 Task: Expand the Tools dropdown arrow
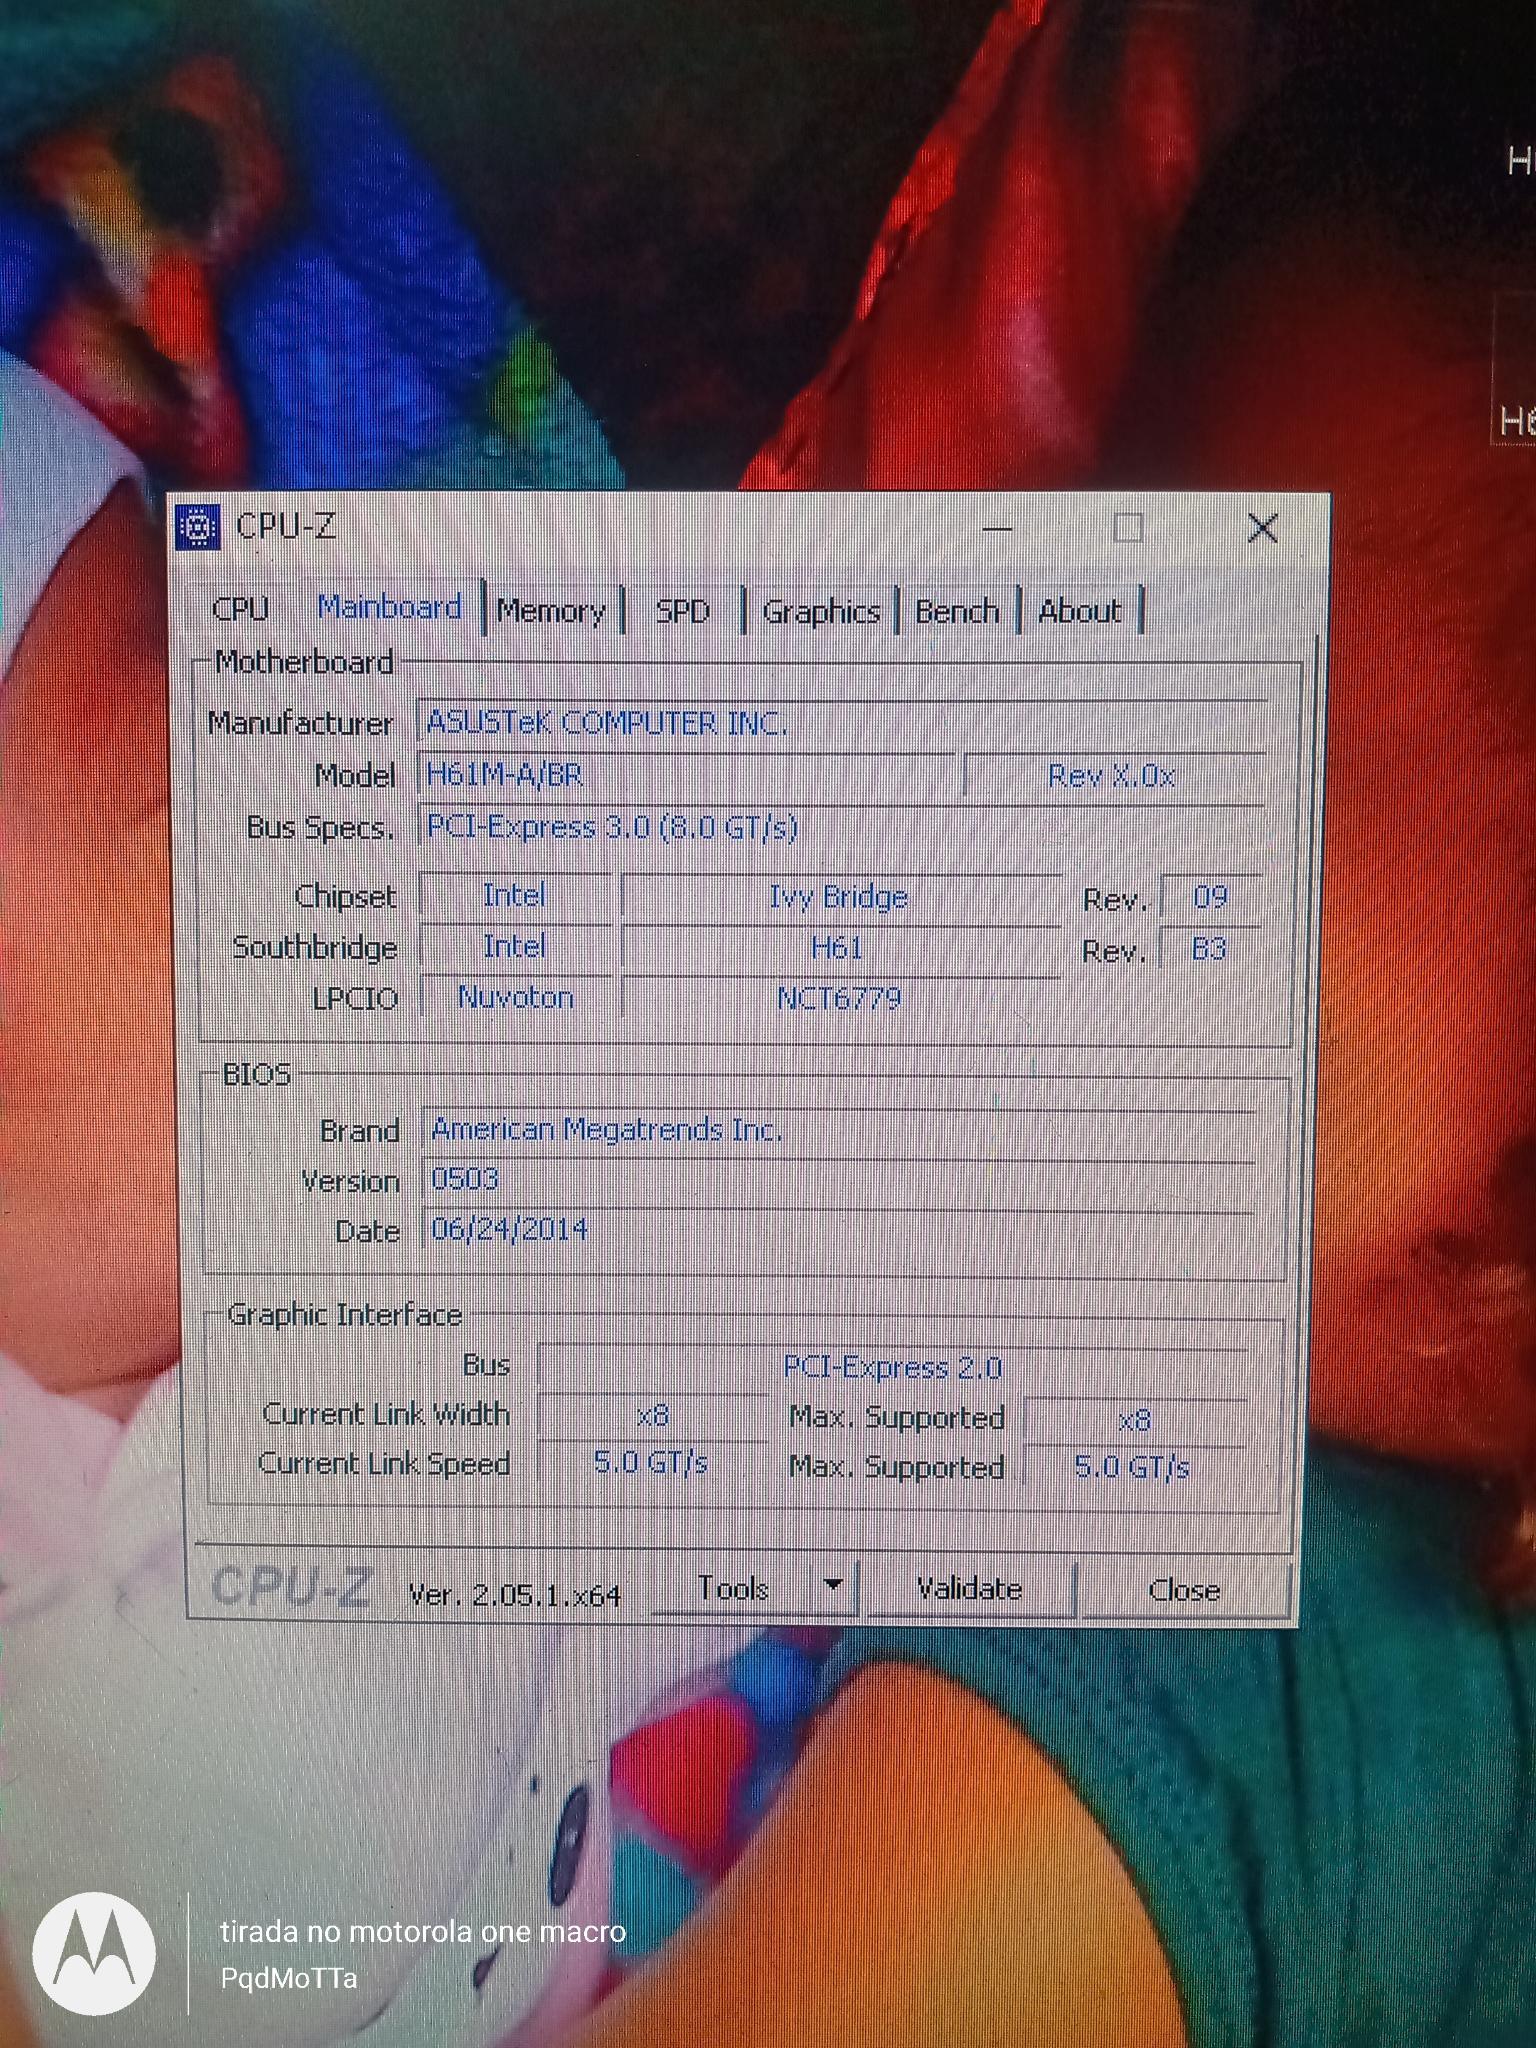click(832, 1586)
